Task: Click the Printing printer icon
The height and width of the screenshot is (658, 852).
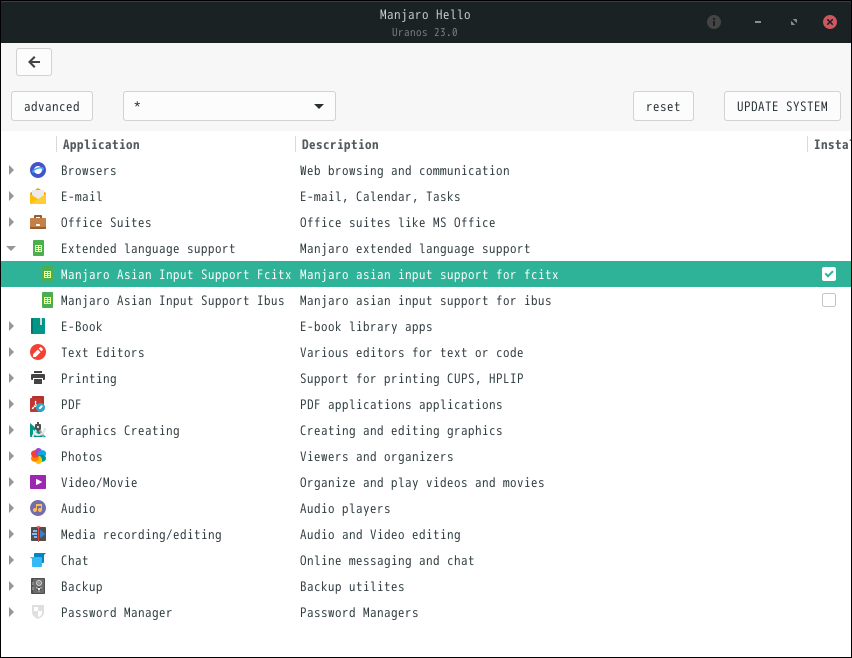Action: pos(38,378)
